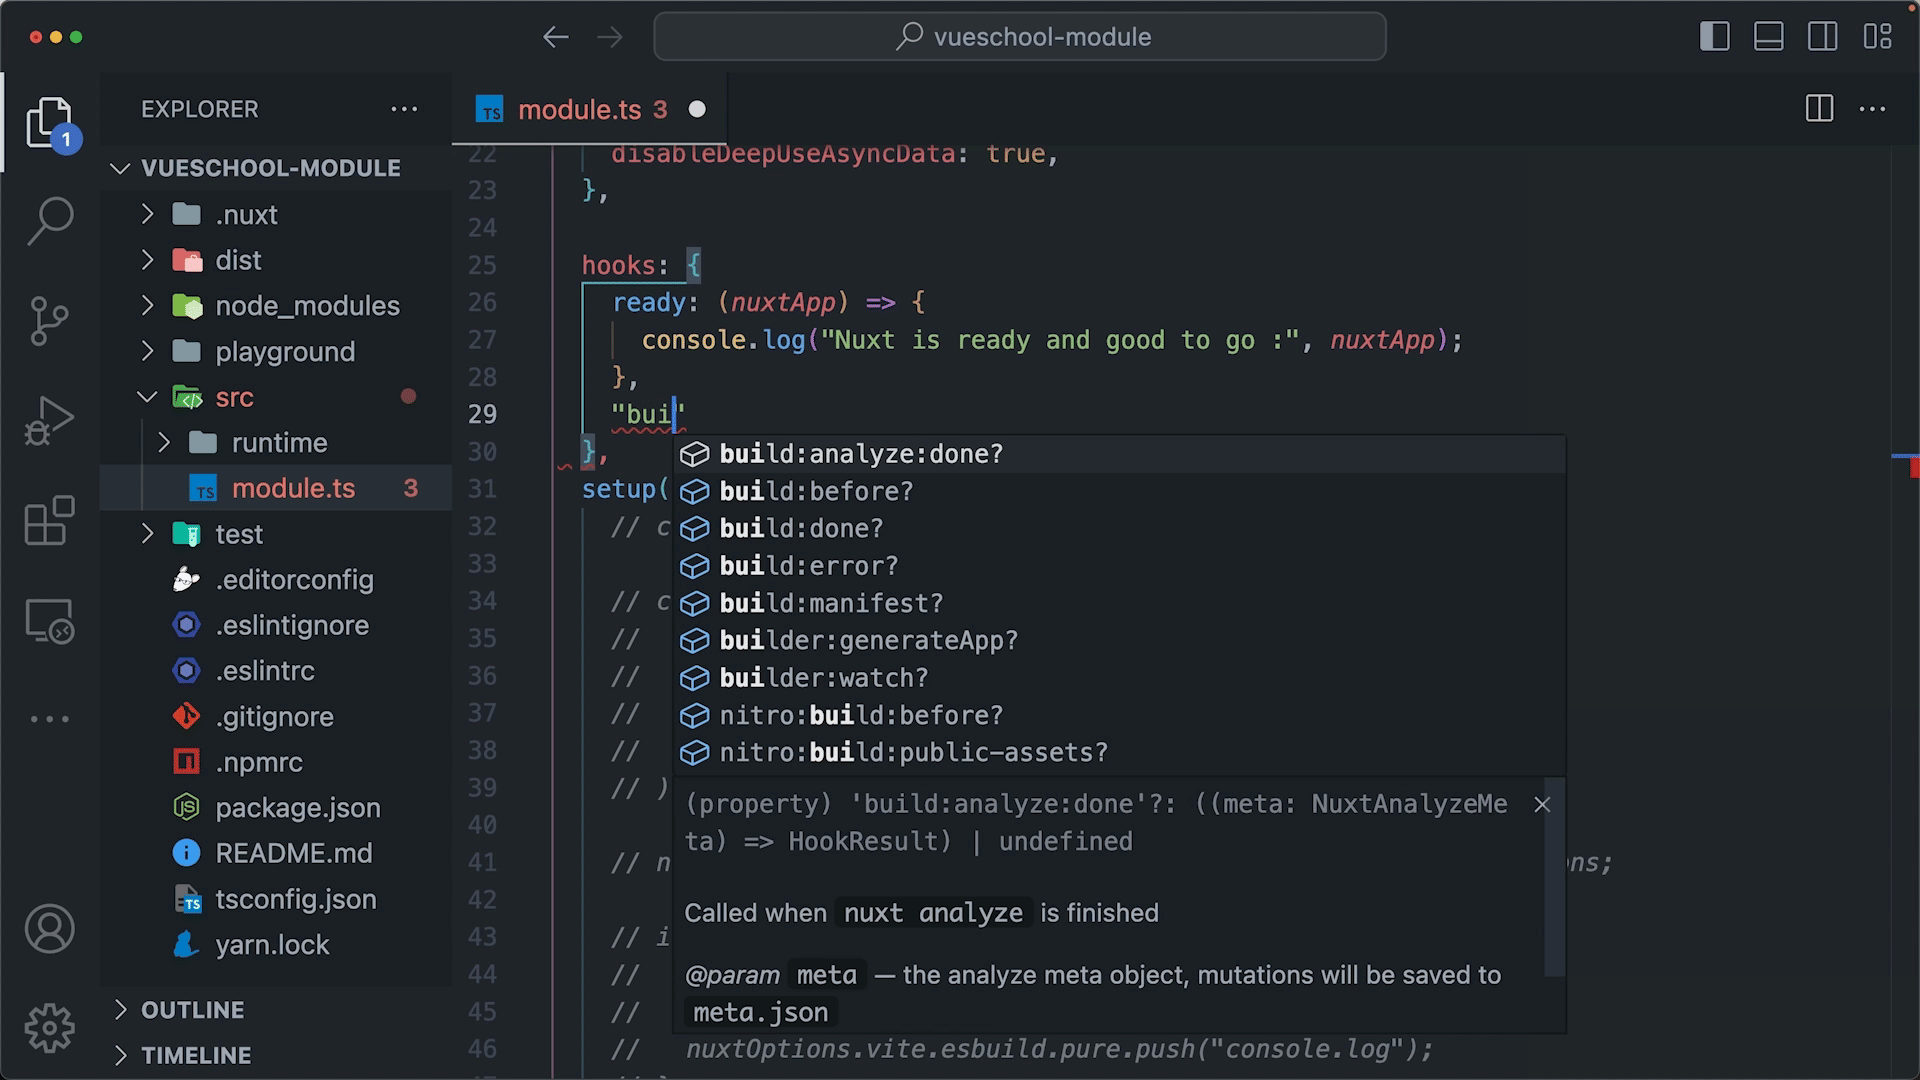Viewport: 1920px width, 1080px height.
Task: Close the suggestion details panel
Action: (1542, 804)
